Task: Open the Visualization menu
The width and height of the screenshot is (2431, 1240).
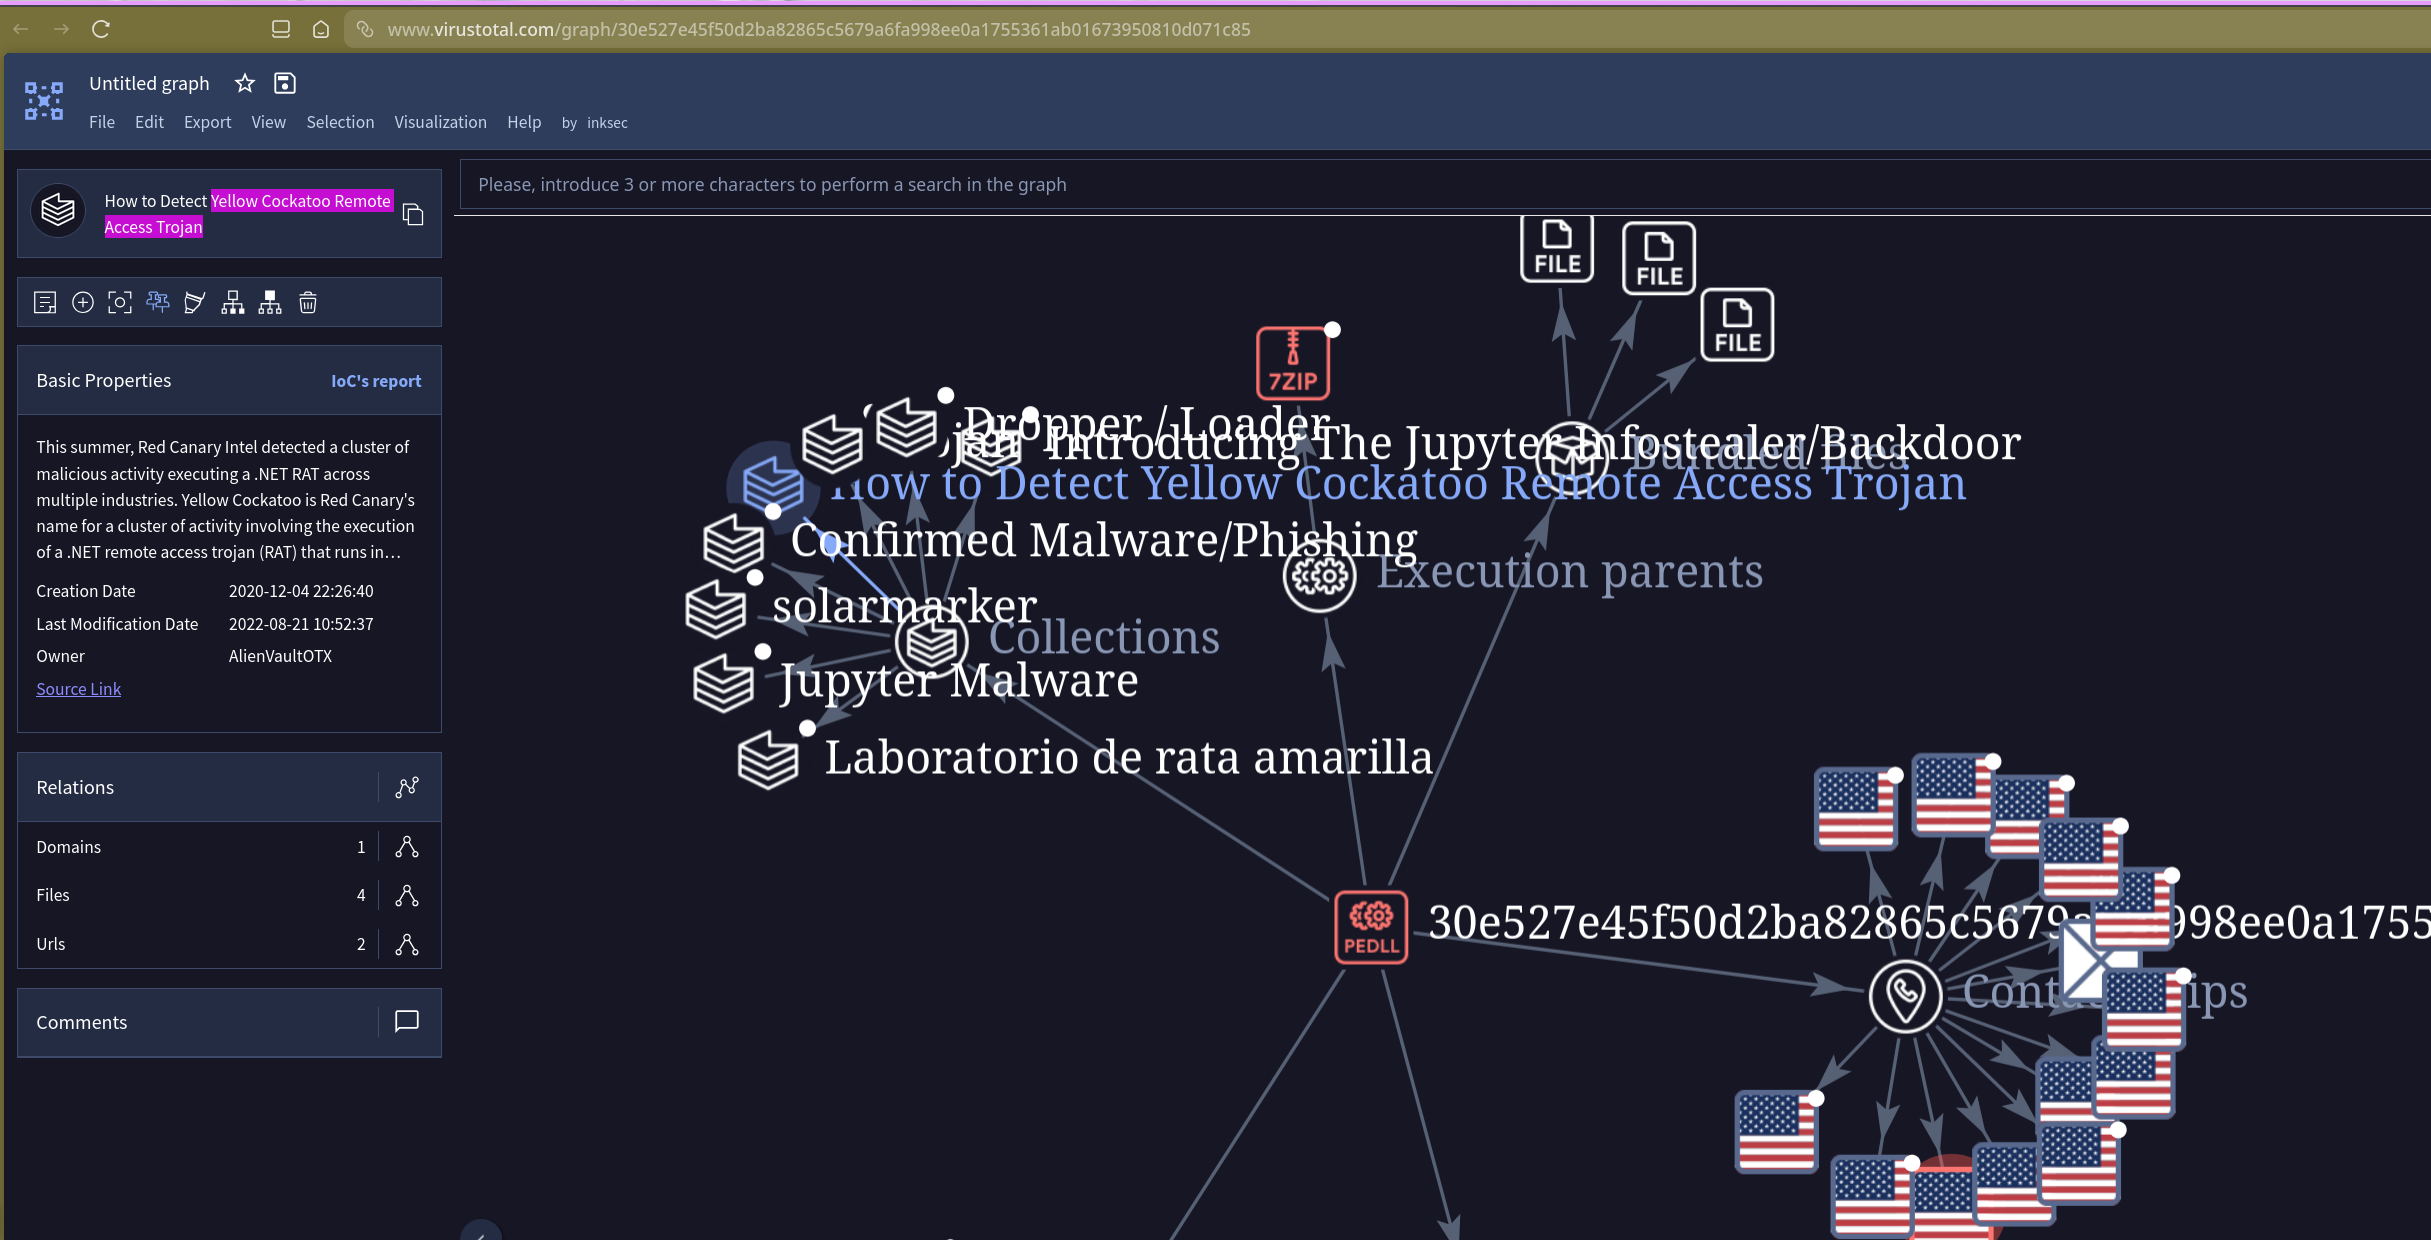Action: [440, 122]
